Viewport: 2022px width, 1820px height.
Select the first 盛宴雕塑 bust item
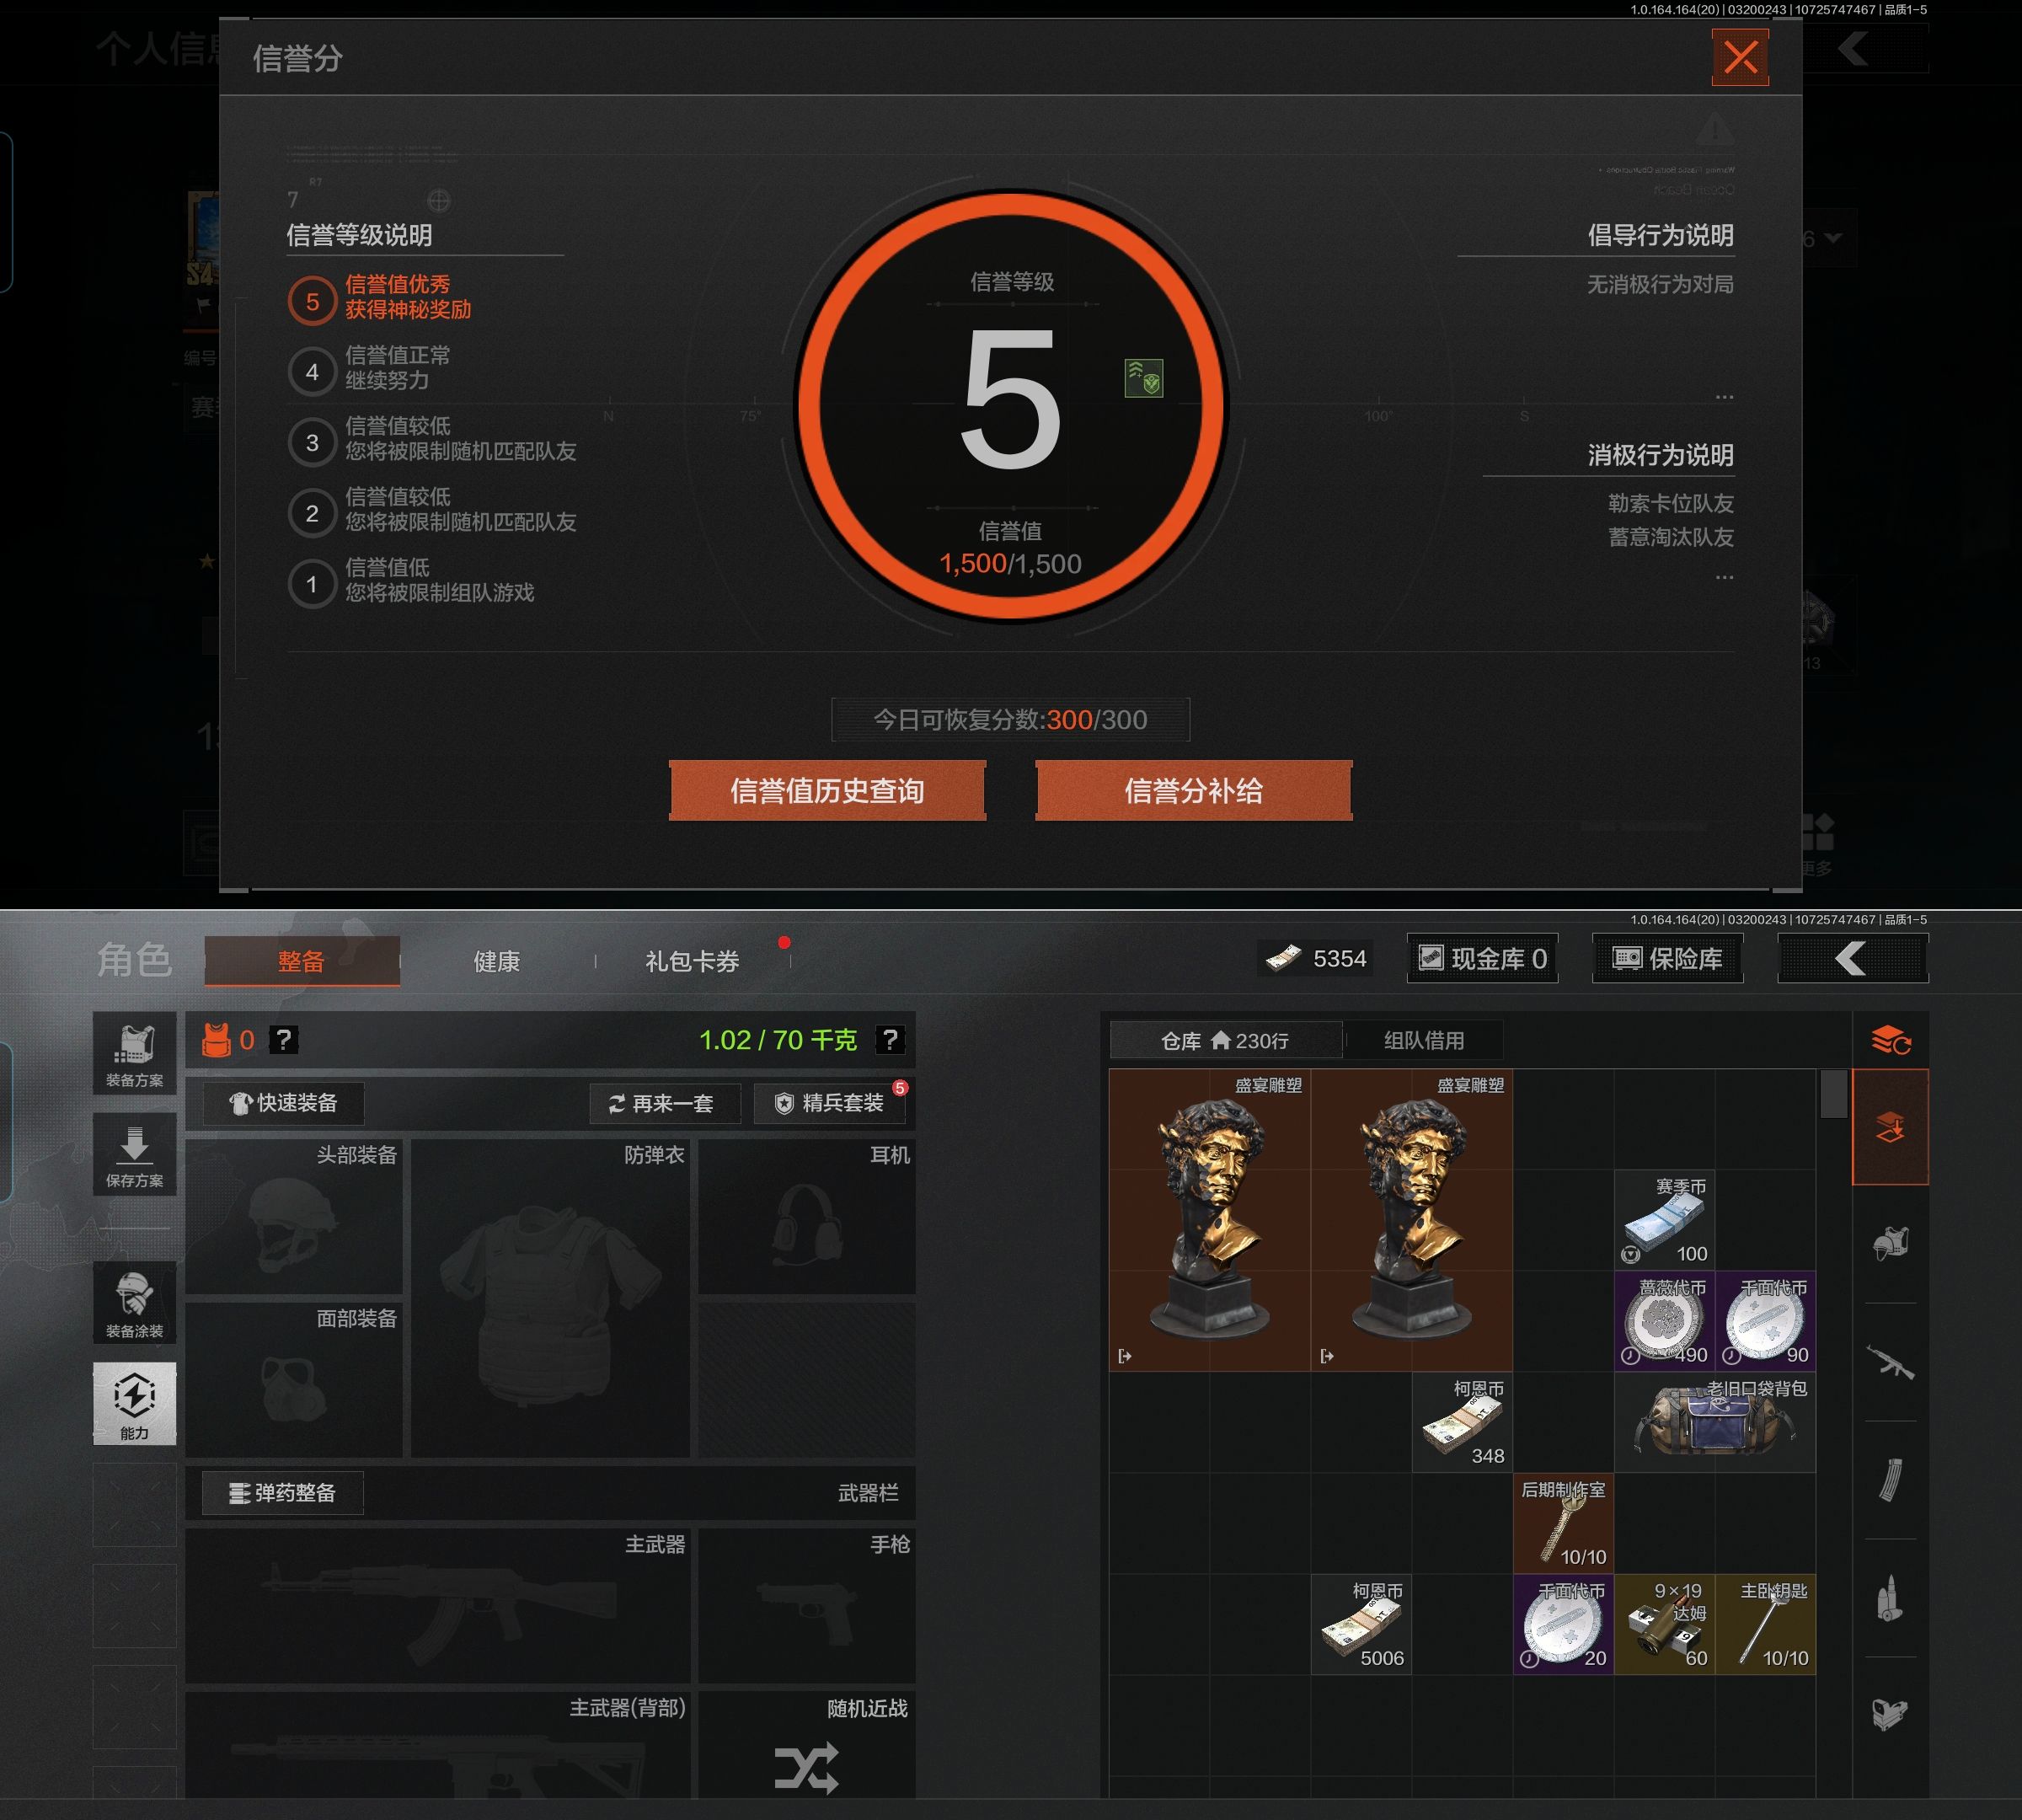(x=1209, y=1220)
